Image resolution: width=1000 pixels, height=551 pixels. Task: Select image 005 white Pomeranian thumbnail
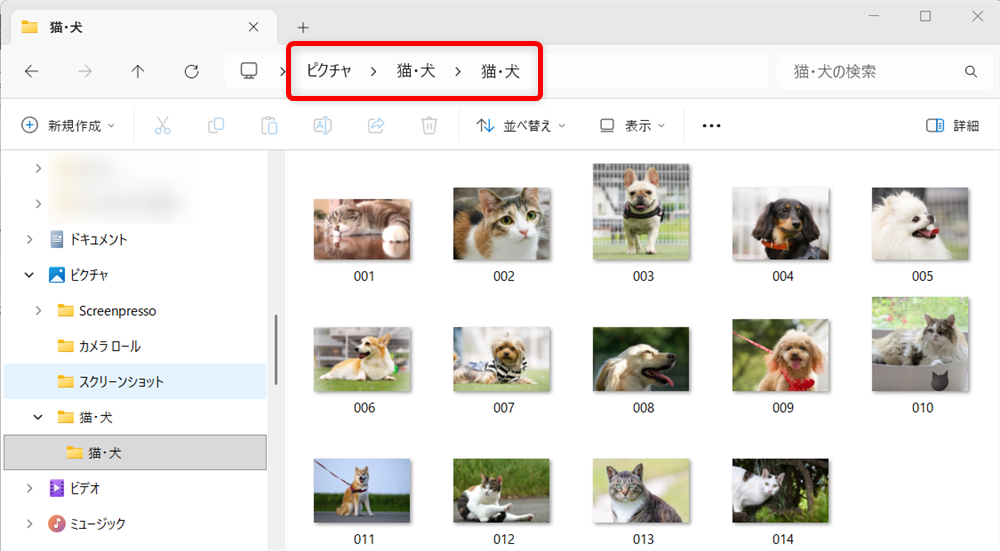[x=920, y=223]
